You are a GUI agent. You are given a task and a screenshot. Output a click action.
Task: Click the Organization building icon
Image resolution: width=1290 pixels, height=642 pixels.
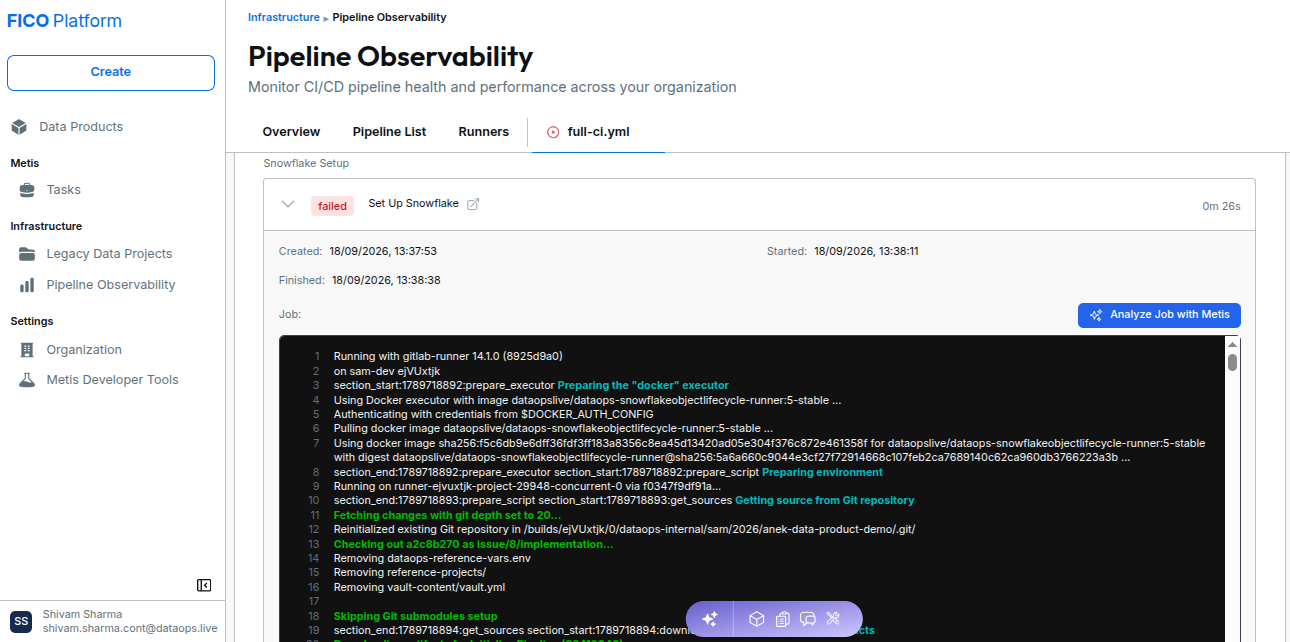27,350
